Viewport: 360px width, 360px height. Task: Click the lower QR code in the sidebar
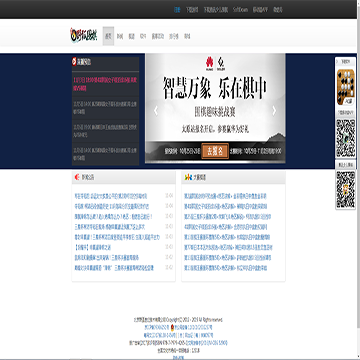[x=345, y=190]
